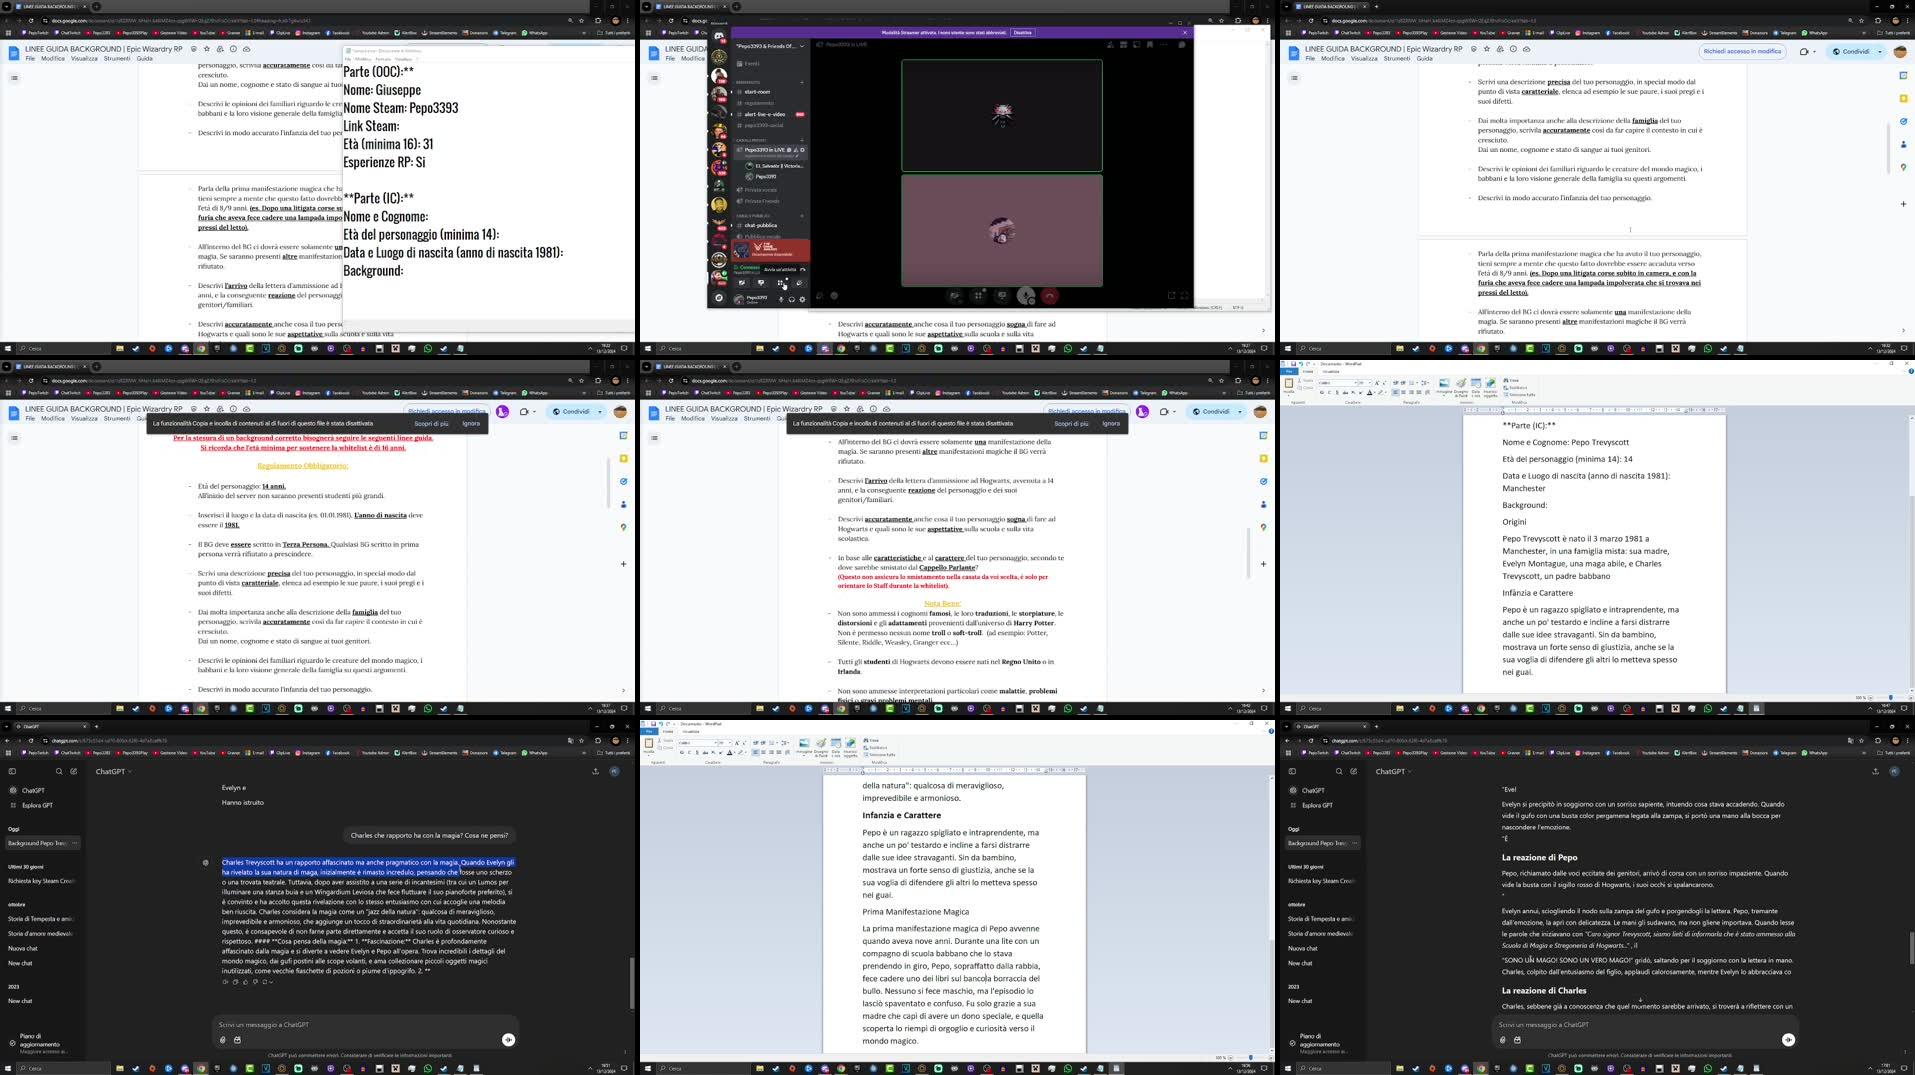Click Ignora in middle-left Docs banner
The height and width of the screenshot is (1075, 1915).
click(471, 423)
